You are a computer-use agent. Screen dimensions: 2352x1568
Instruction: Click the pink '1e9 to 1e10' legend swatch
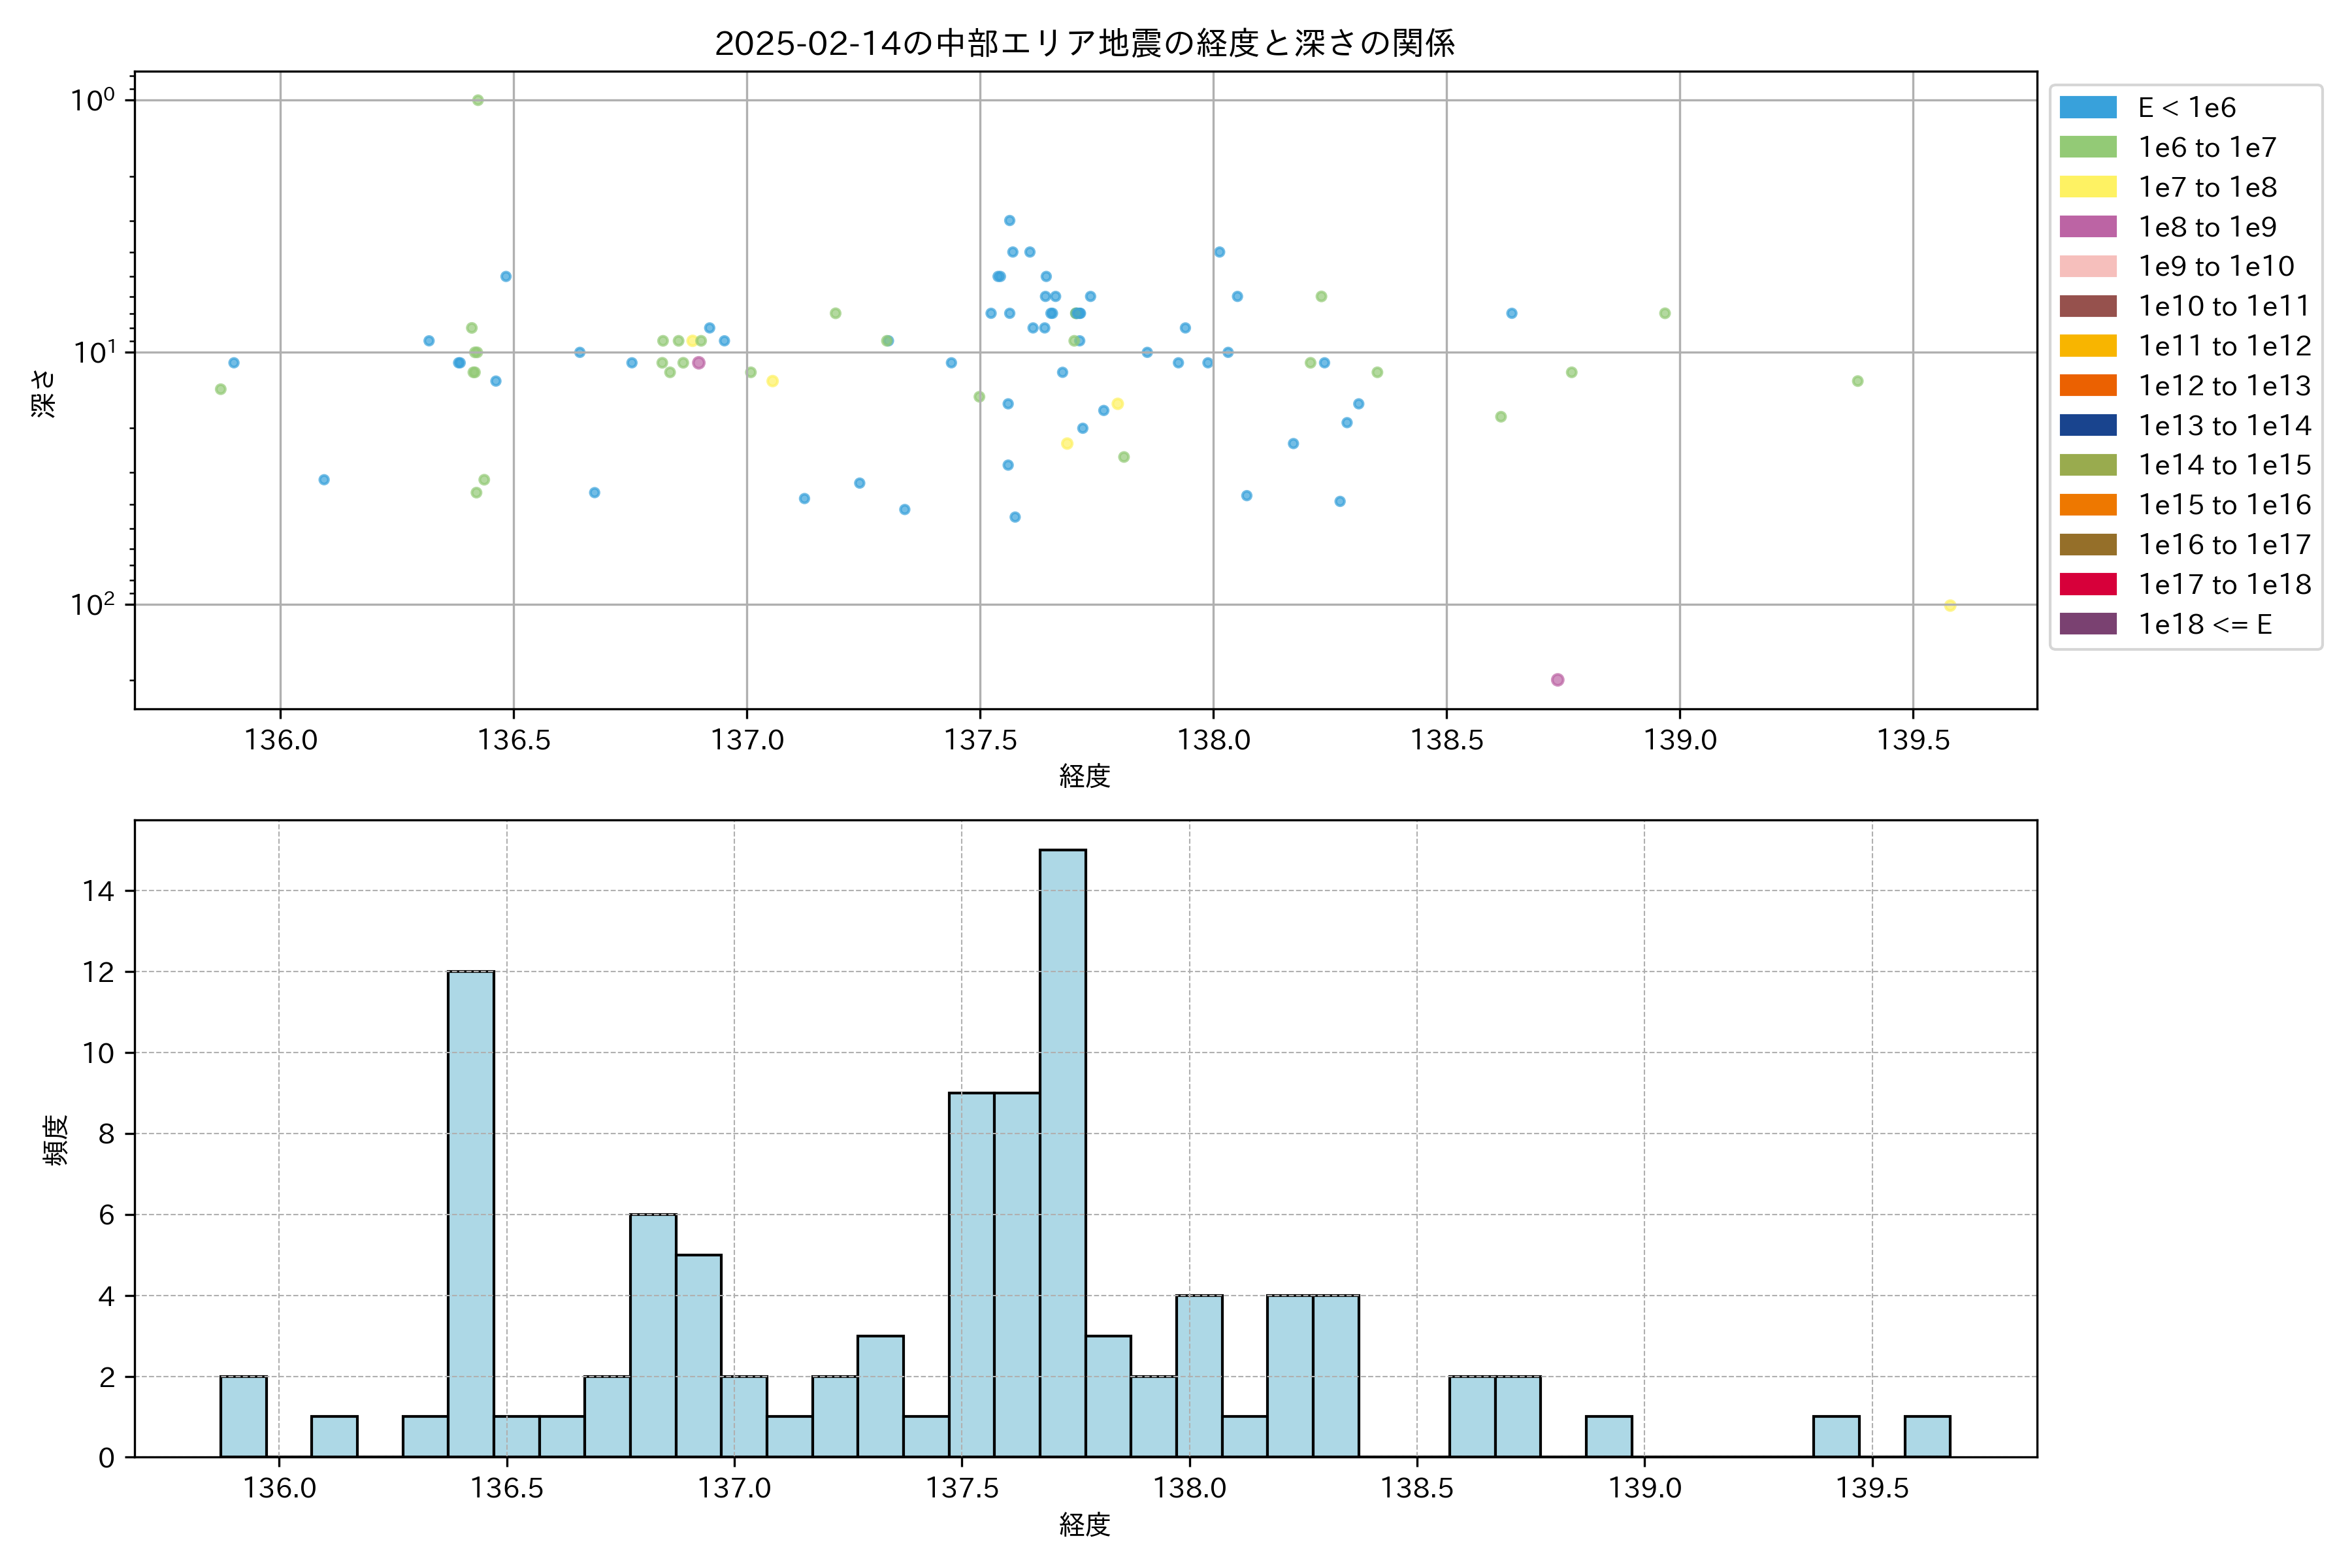tap(2087, 266)
